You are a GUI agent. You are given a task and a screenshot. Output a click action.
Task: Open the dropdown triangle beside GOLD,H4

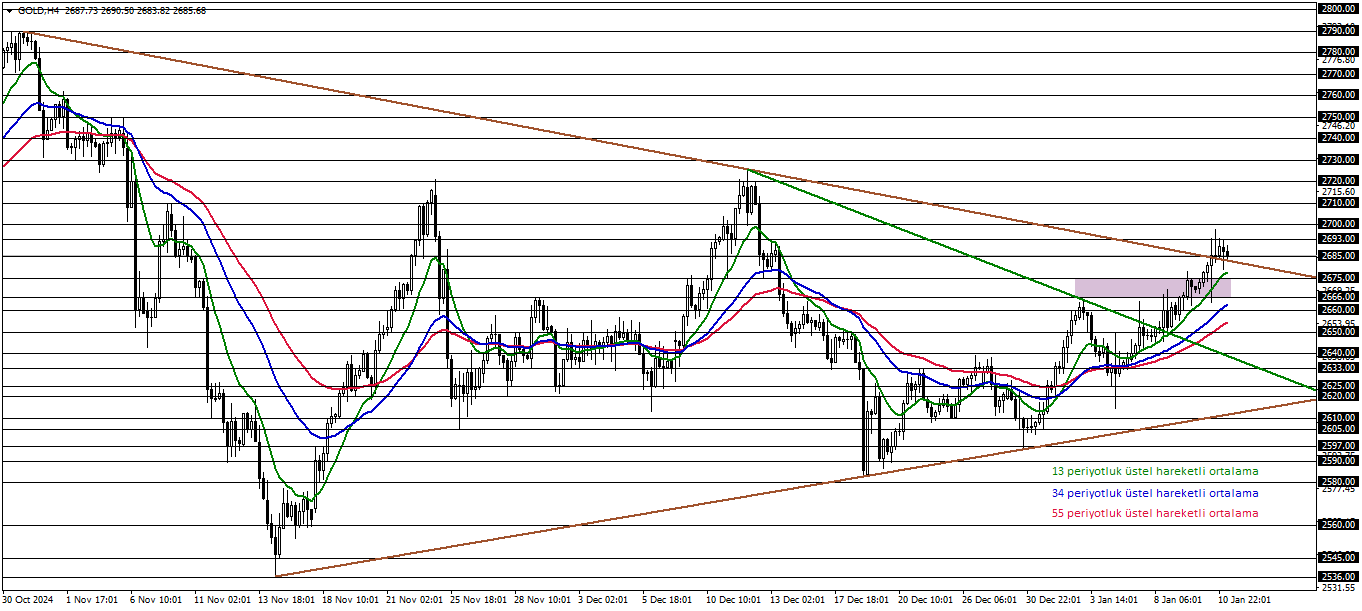point(9,10)
